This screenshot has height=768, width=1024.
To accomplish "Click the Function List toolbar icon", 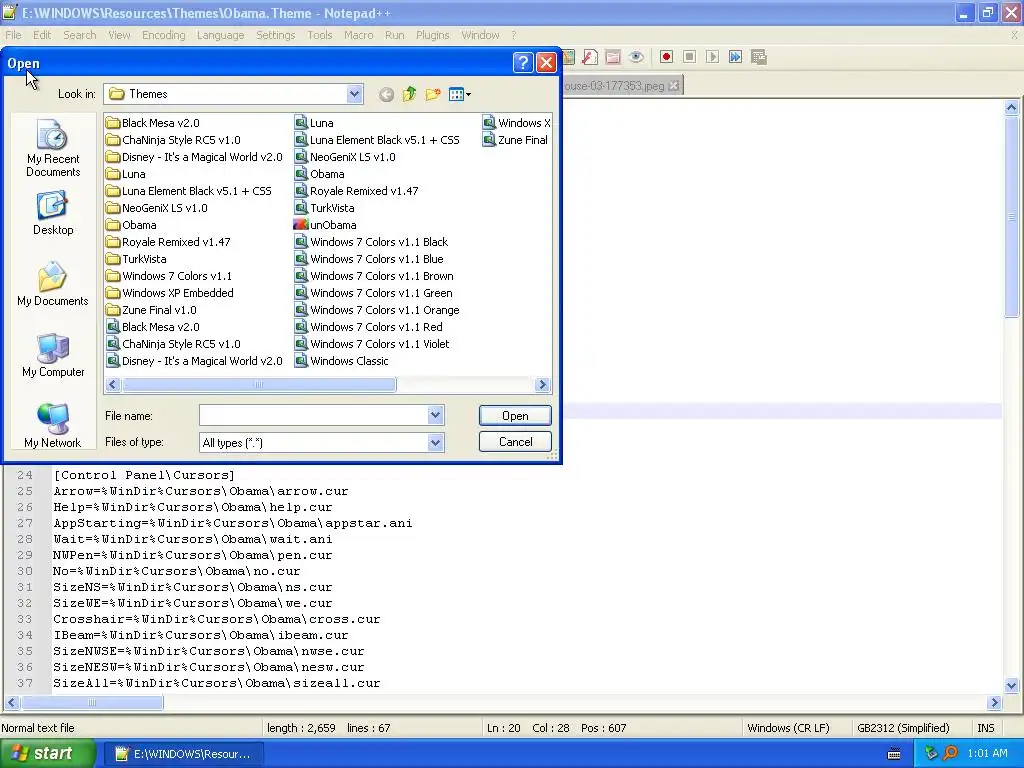I will point(590,57).
